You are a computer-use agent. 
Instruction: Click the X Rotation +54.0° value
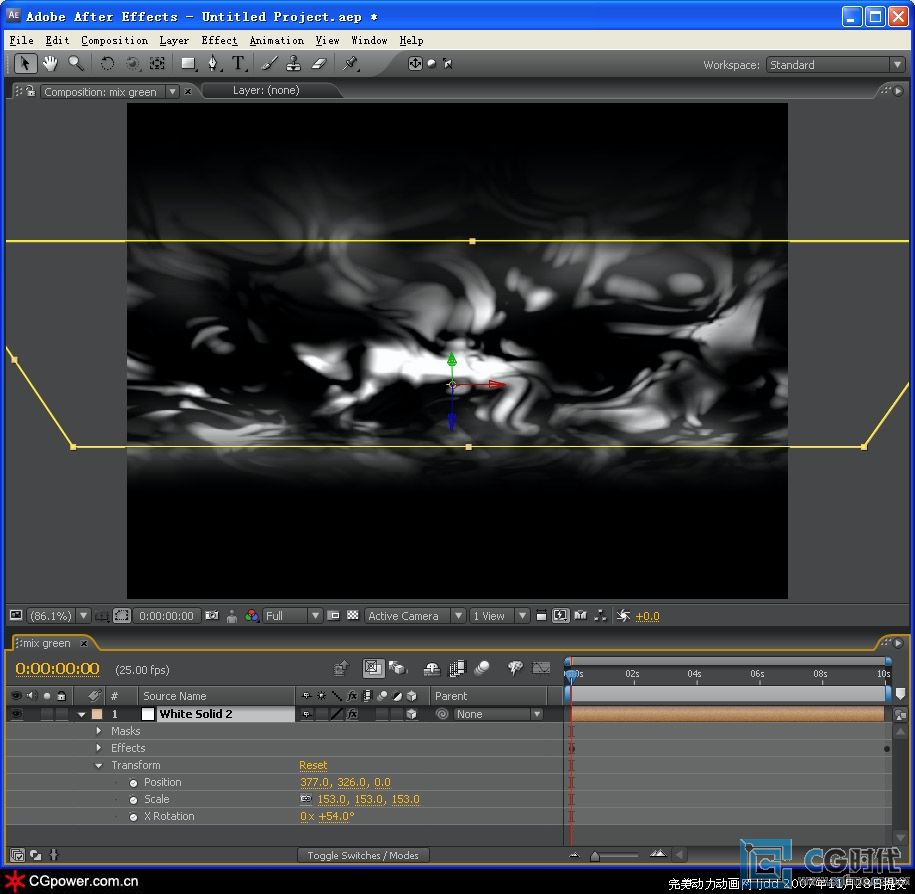tap(336, 816)
